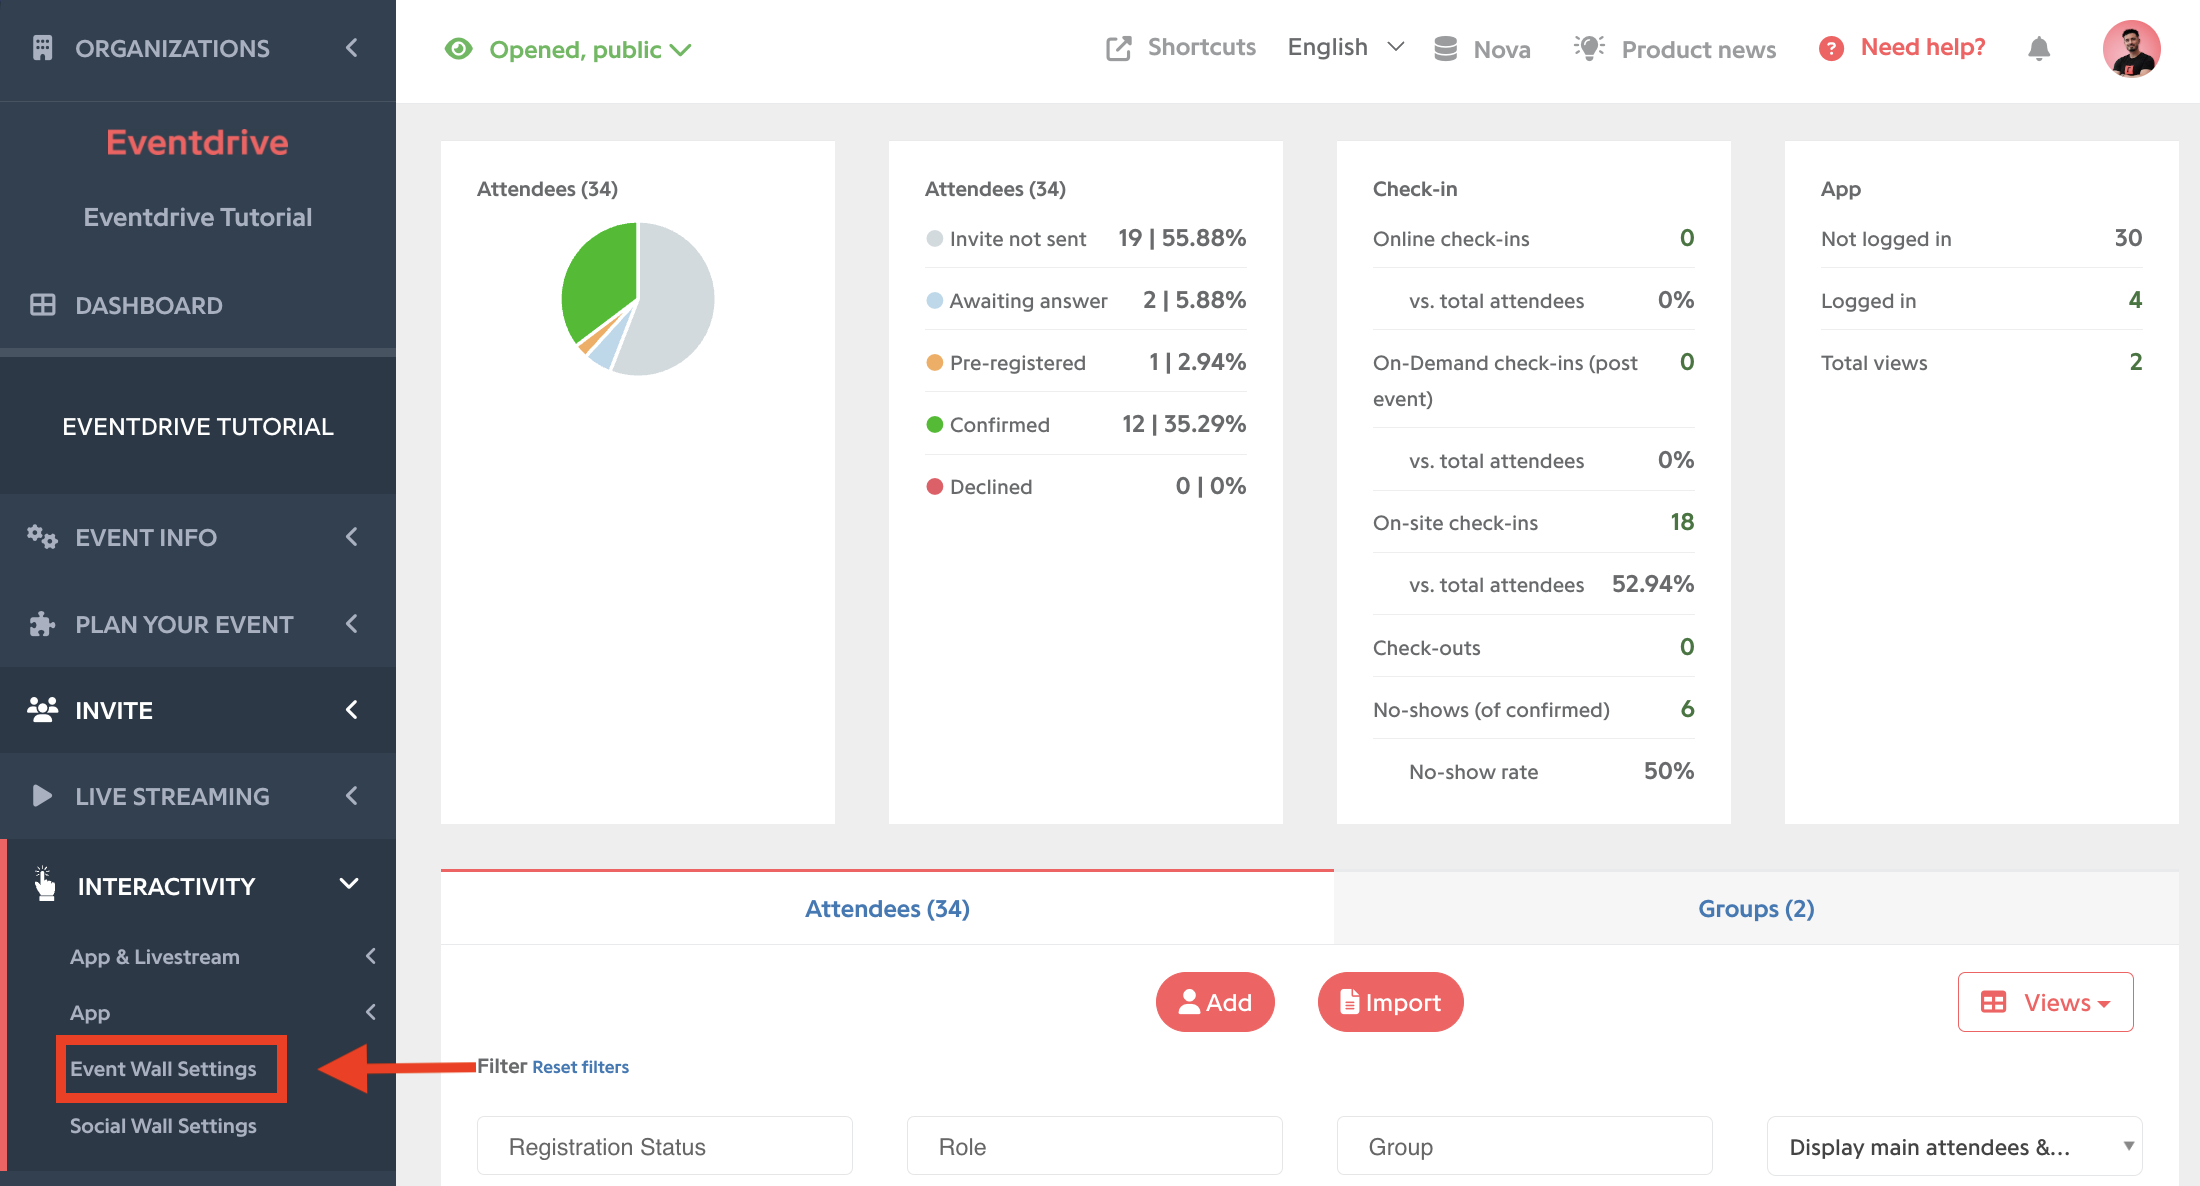Click the Organizations building icon
The height and width of the screenshot is (1186, 2200).
pos(42,48)
